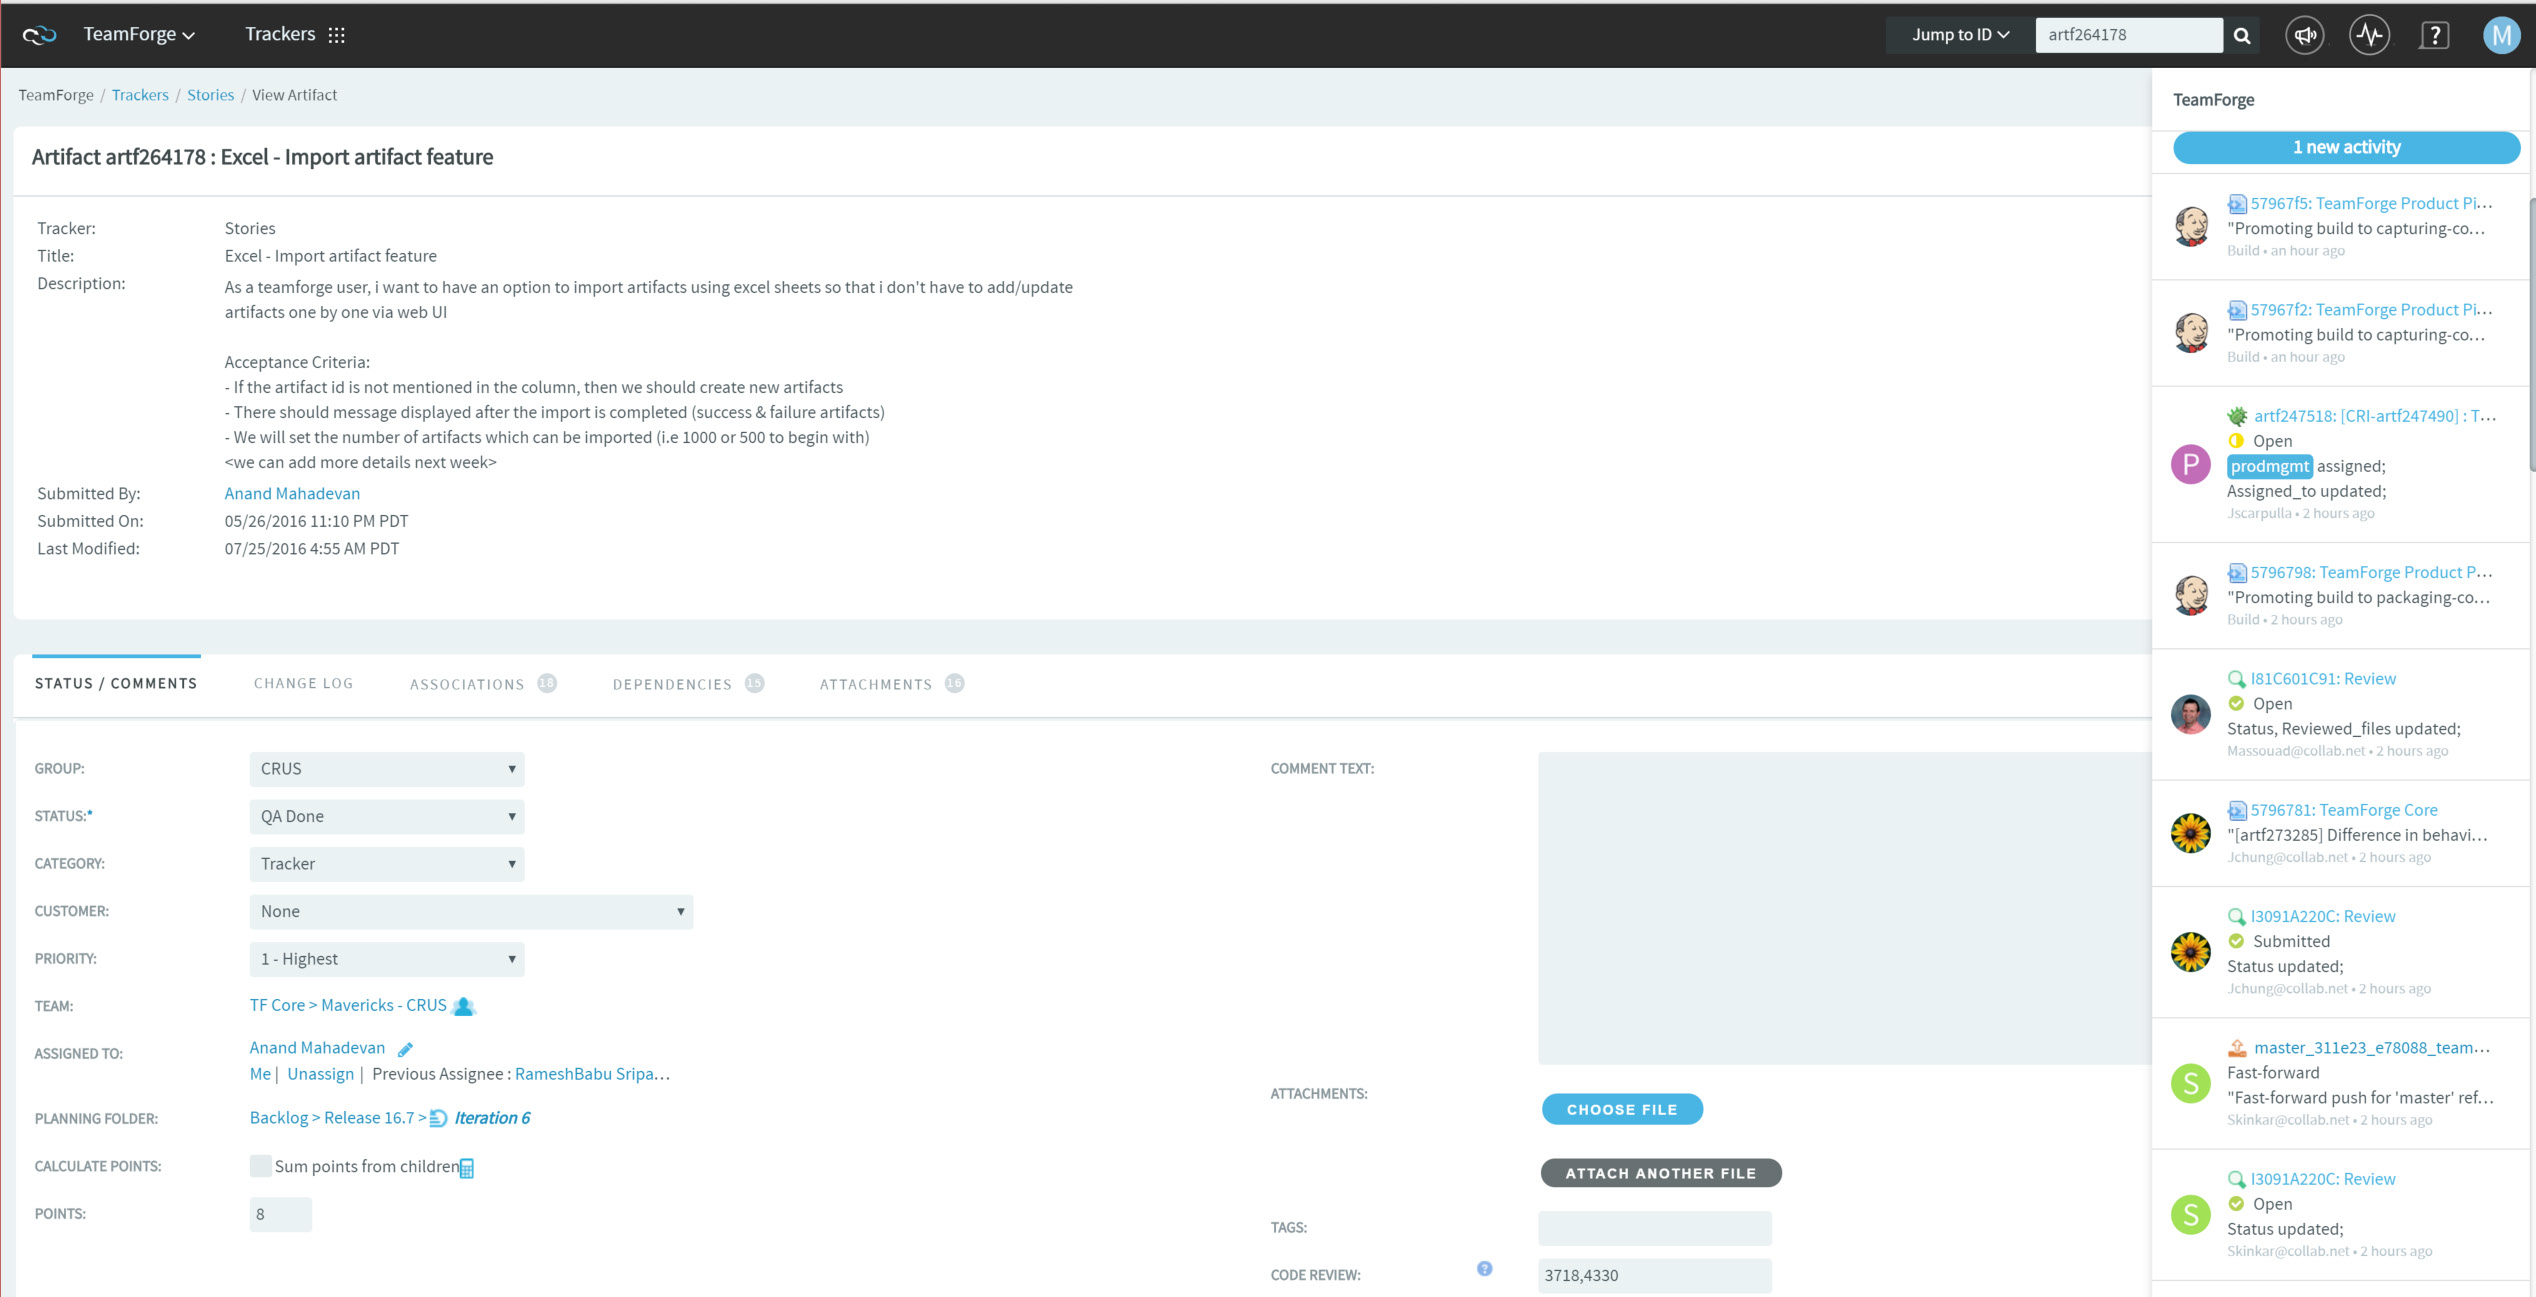Open the Status dropdown showing QA Done
The image size is (2536, 1297).
point(386,816)
